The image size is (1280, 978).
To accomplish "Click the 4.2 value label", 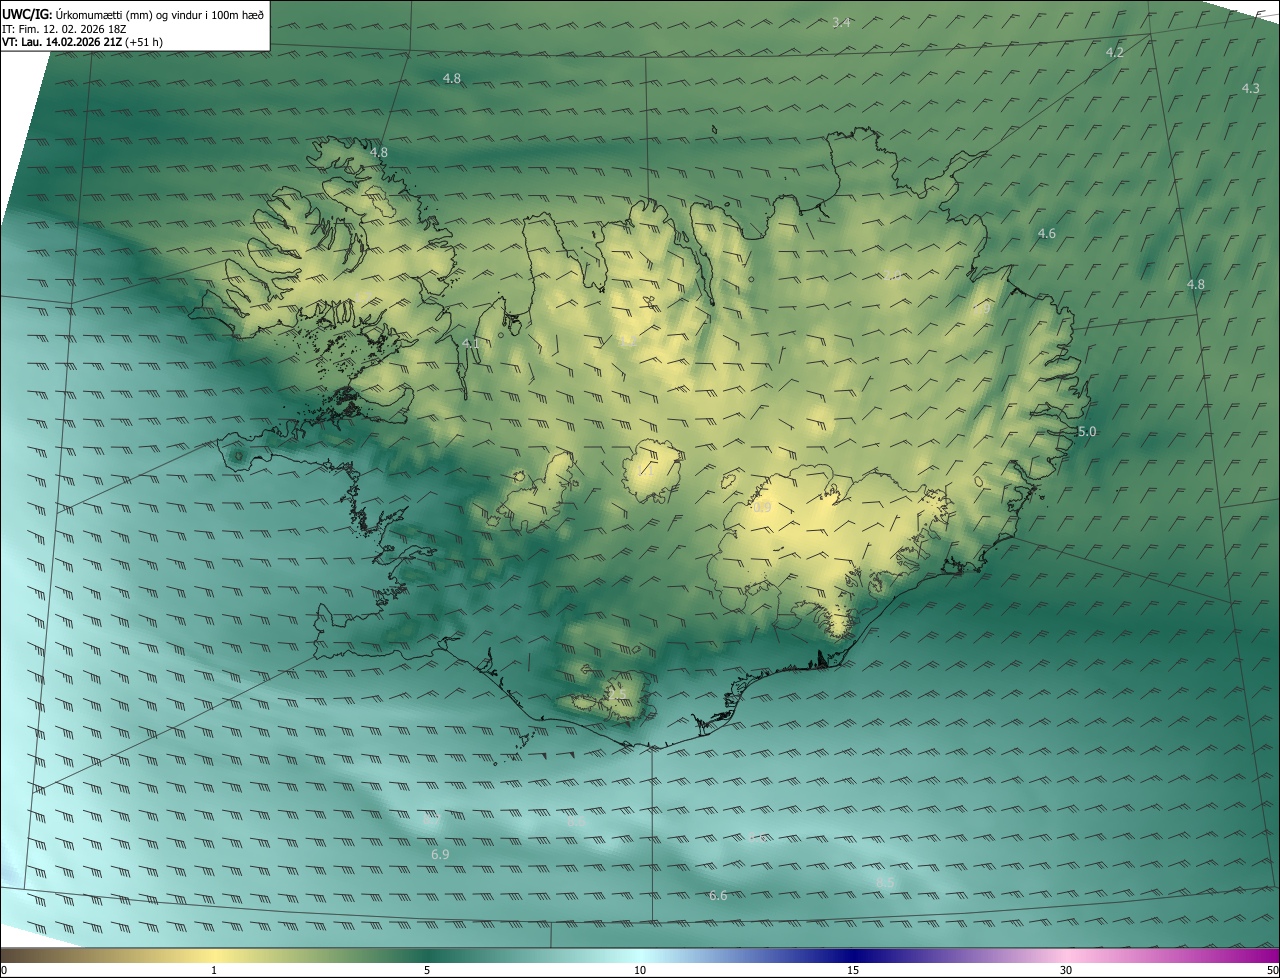I will click(1115, 52).
